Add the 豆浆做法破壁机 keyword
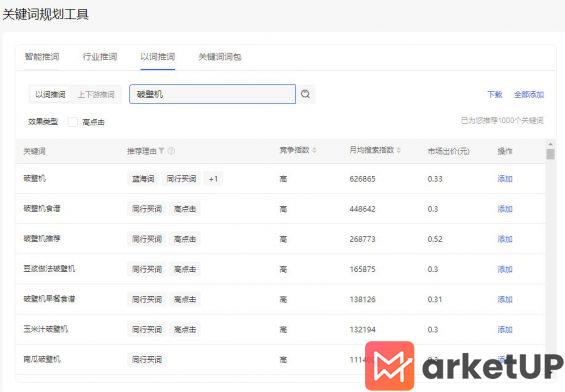 tap(505, 269)
